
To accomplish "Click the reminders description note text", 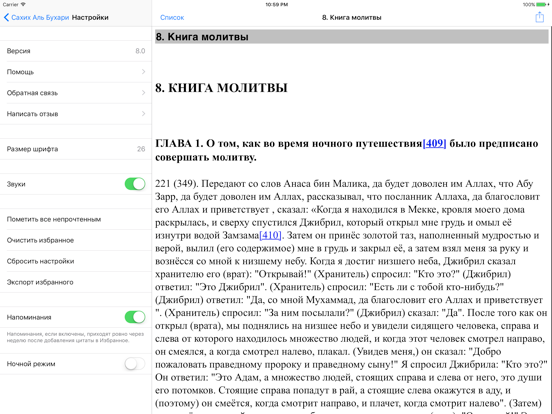I will coord(75,337).
